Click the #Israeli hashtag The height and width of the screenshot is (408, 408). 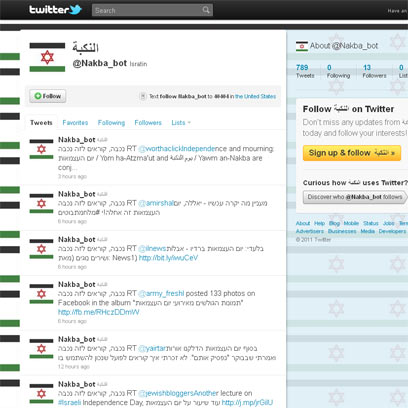point(69,403)
